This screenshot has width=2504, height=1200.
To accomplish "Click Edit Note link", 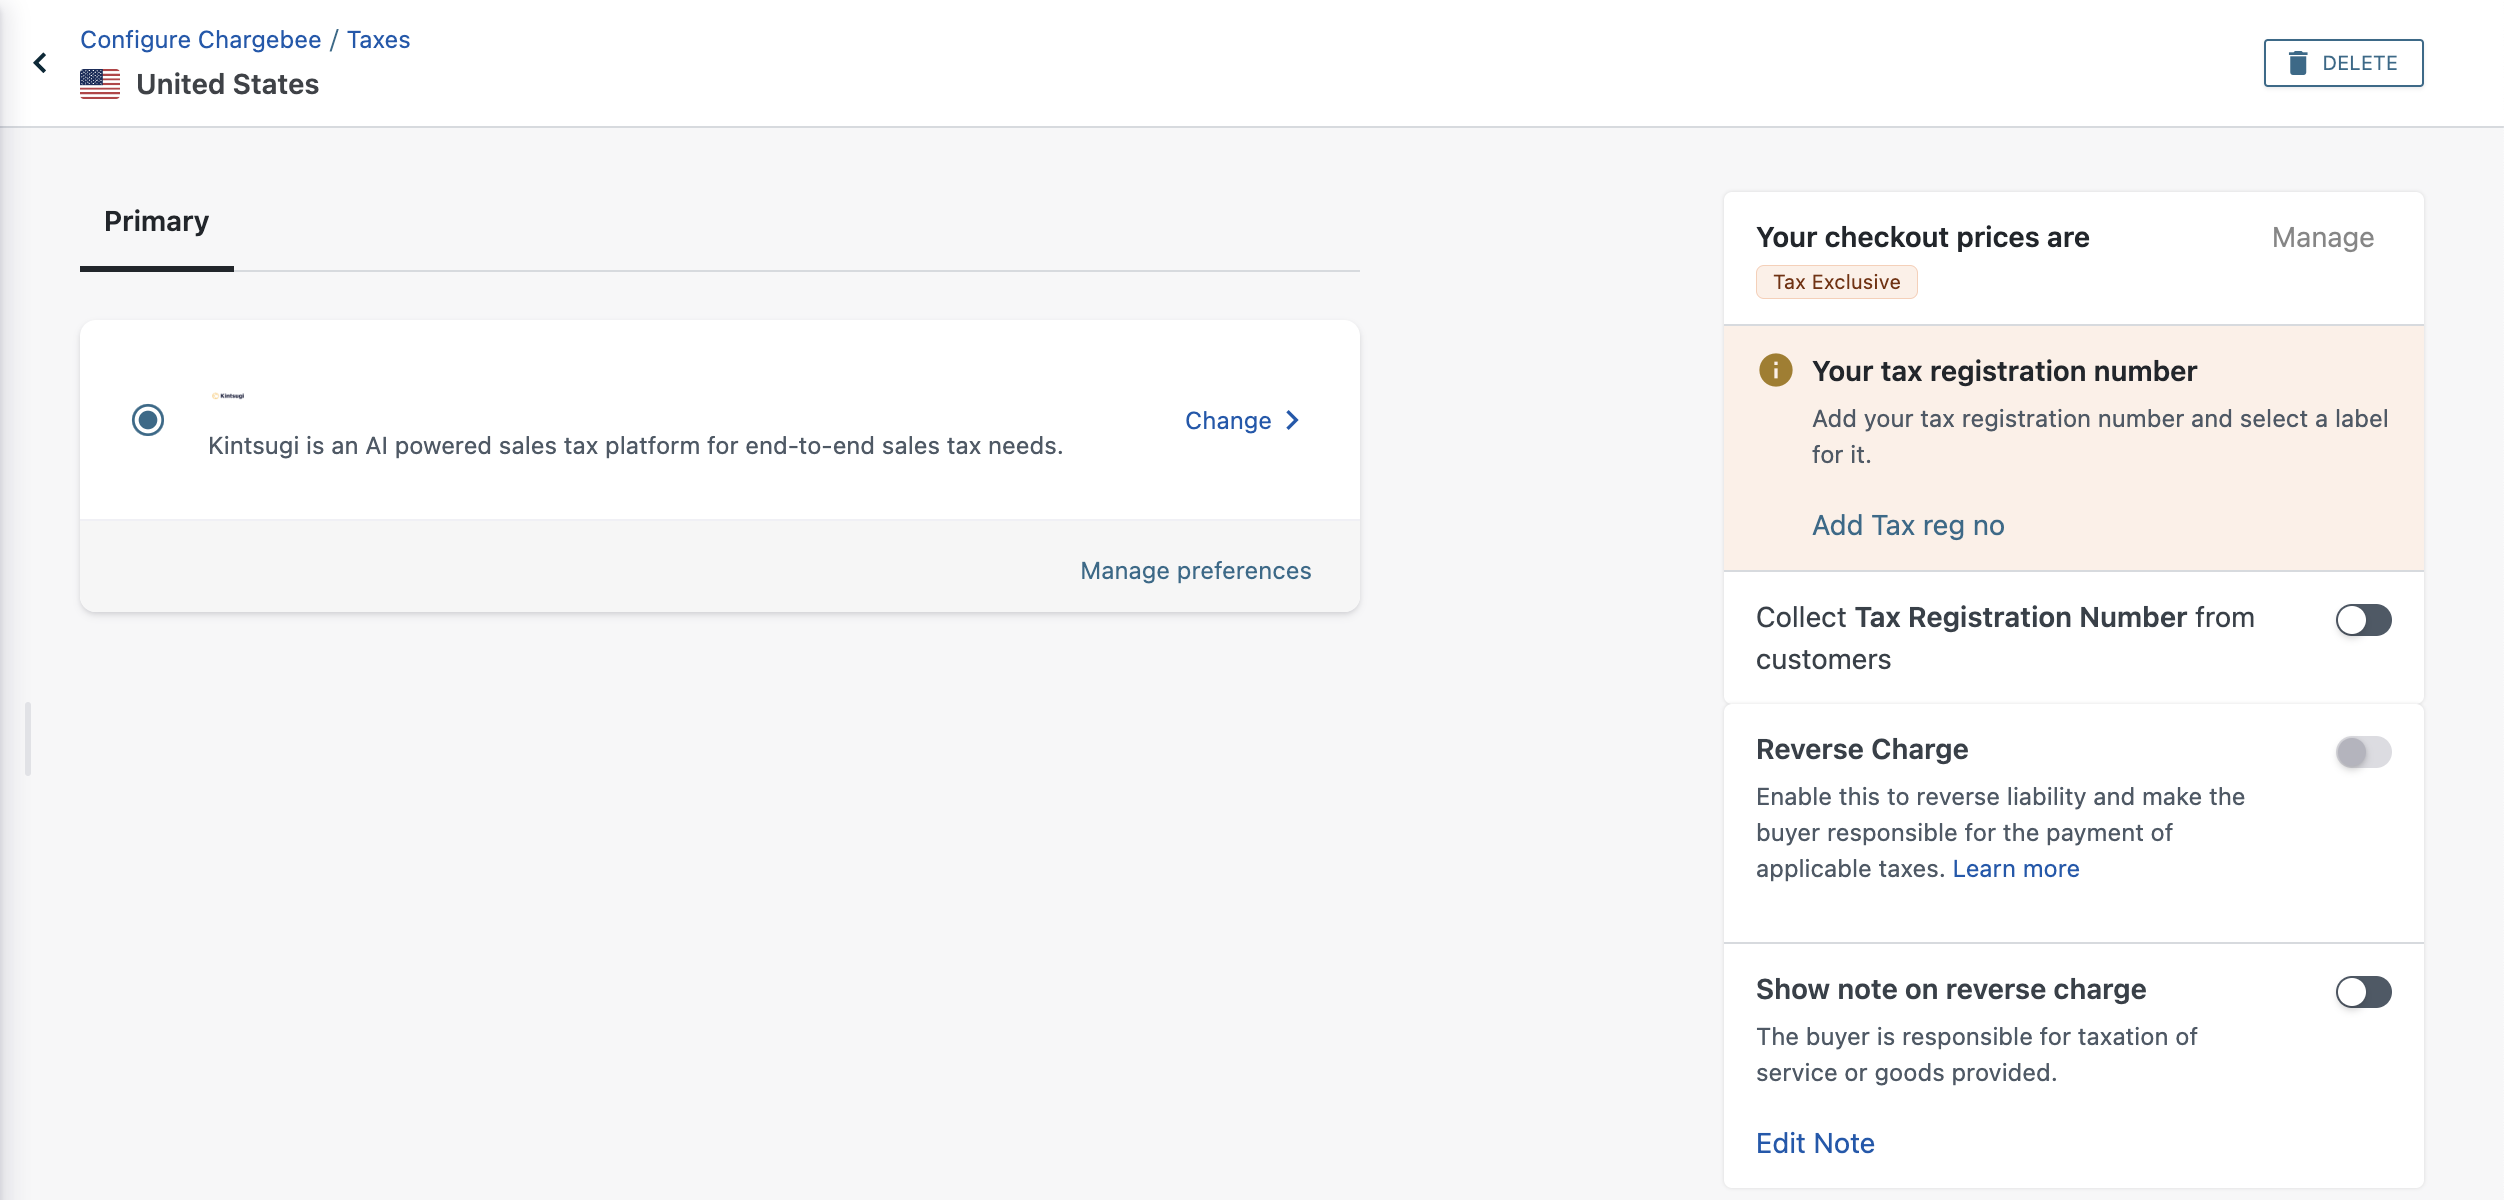I will click(x=1815, y=1143).
